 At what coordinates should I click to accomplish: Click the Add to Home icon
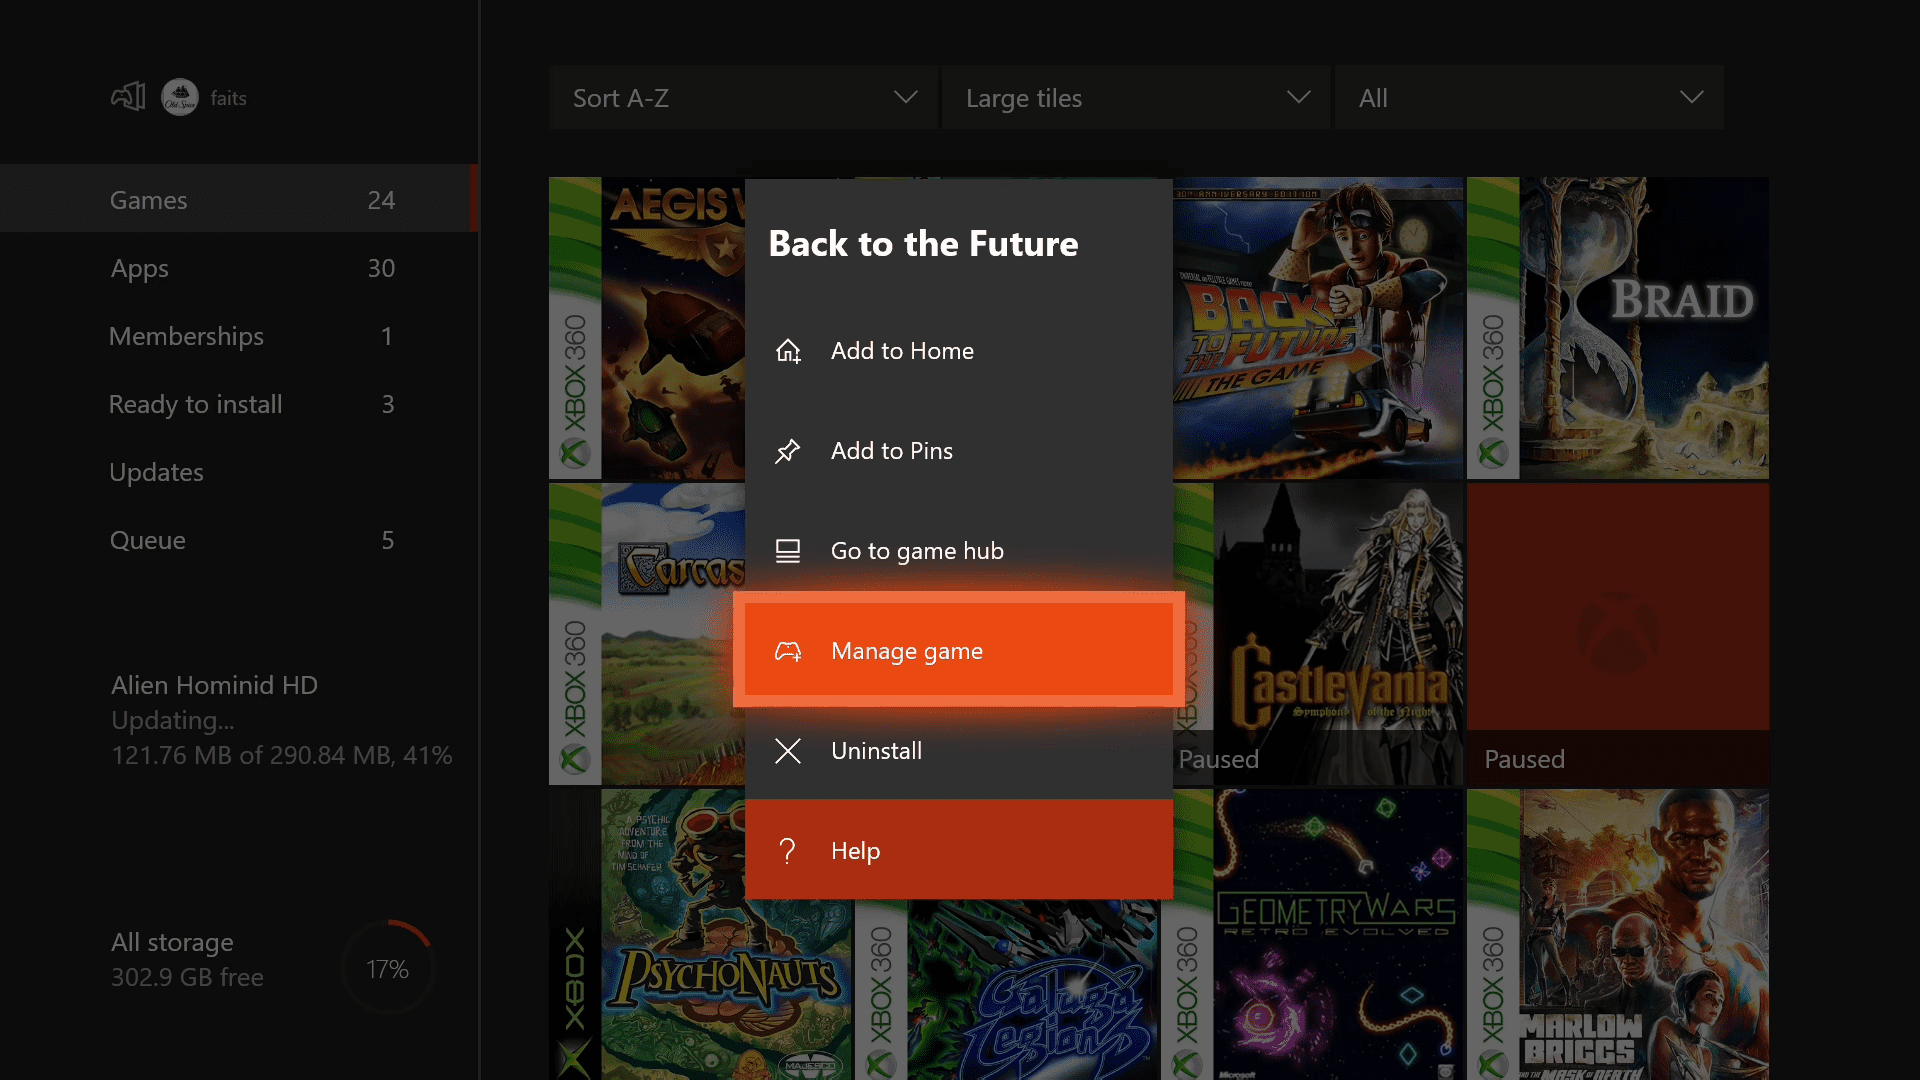click(789, 349)
